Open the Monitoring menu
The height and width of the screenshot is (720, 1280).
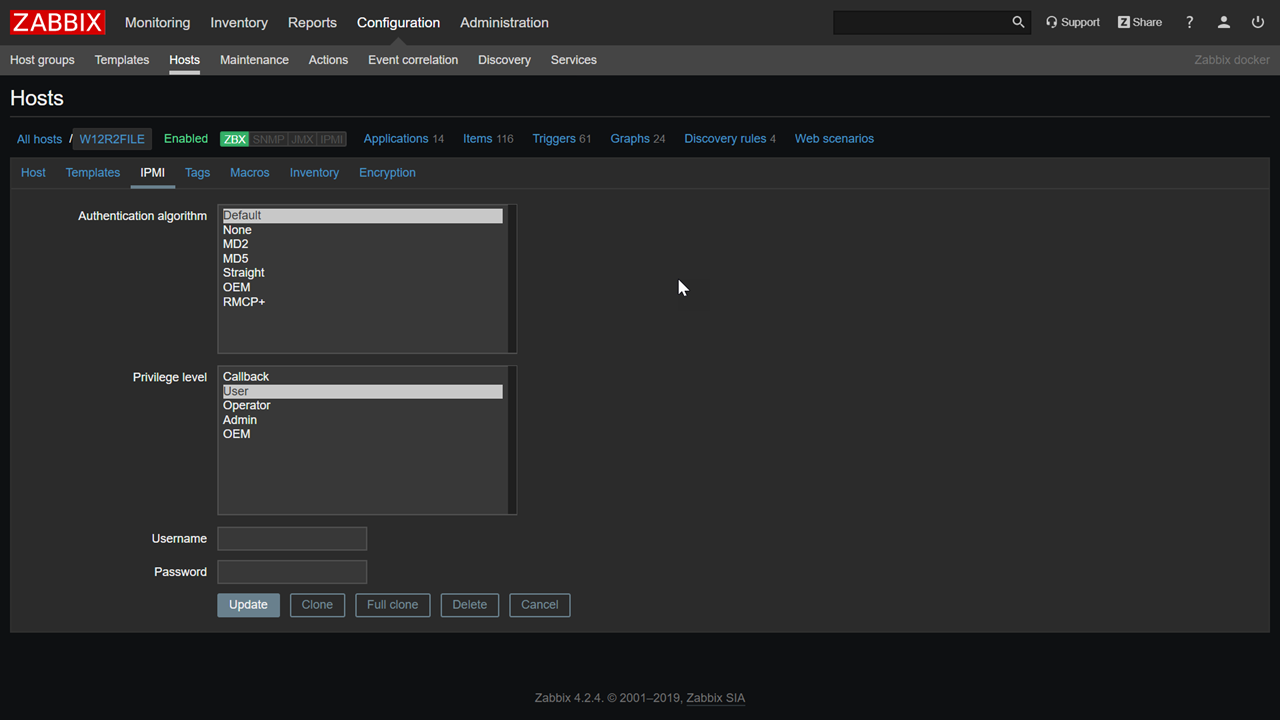tap(157, 22)
